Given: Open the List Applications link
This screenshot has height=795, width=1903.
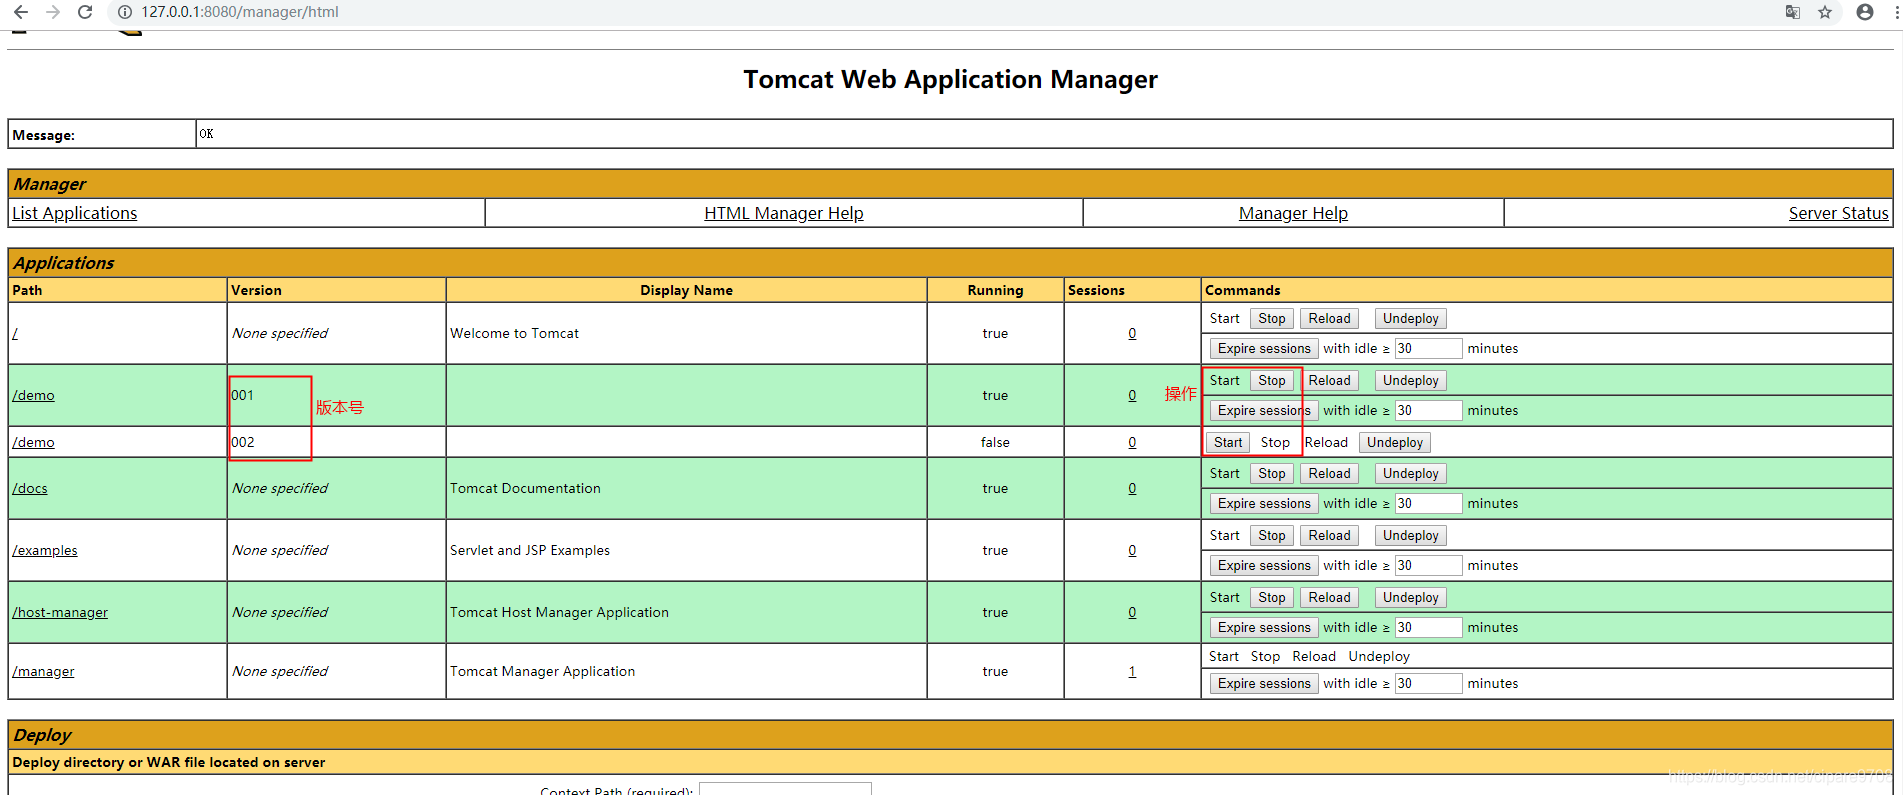Looking at the screenshot, I should coord(75,213).
